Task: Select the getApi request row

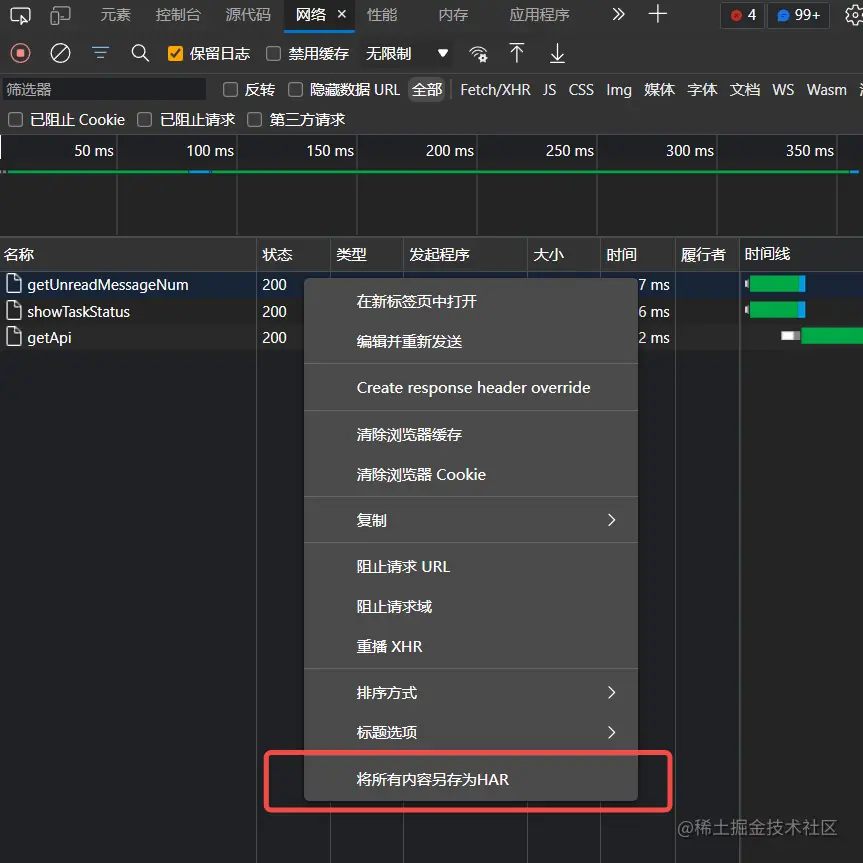Action: point(152,337)
